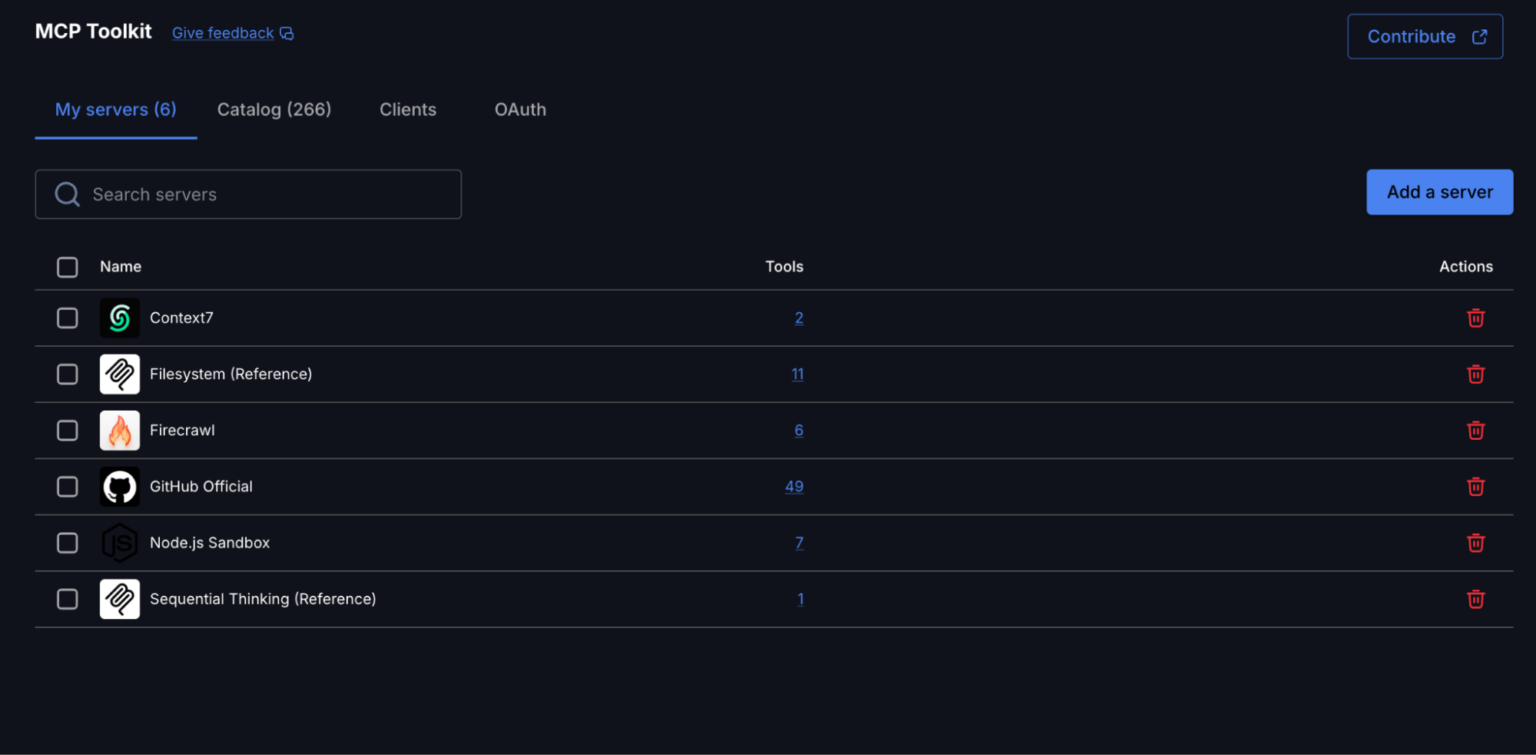Click the Sequential Thinking server icon
Viewport: 1536px width, 755px height.
click(119, 598)
